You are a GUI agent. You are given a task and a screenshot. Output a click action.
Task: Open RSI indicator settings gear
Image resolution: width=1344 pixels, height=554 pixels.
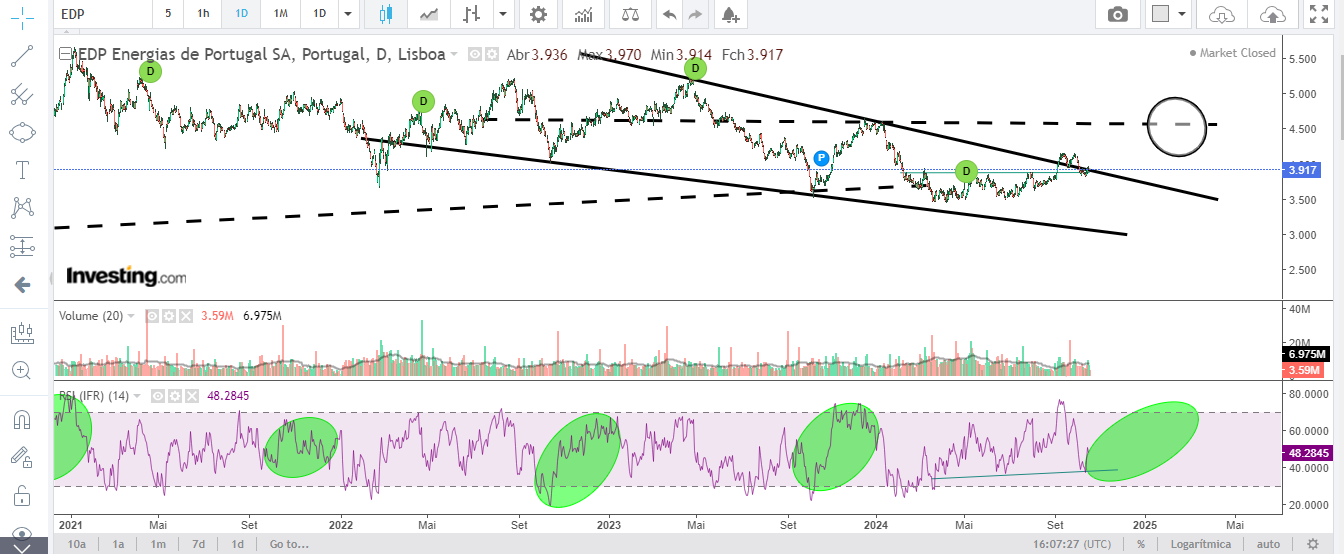click(174, 396)
